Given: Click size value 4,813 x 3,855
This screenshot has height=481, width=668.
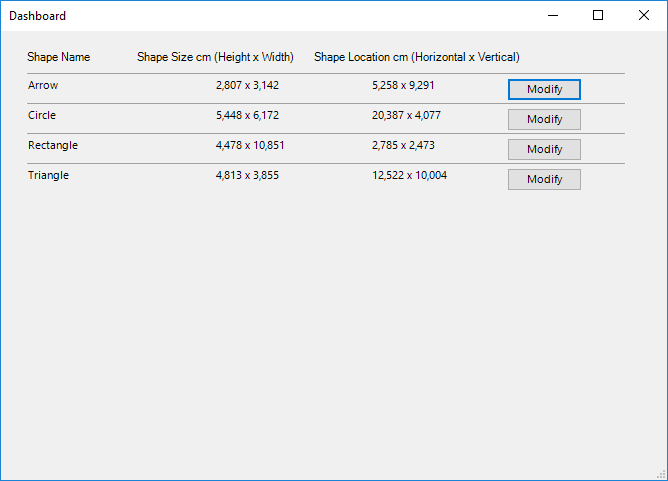Looking at the screenshot, I should pyautogui.click(x=247, y=175).
